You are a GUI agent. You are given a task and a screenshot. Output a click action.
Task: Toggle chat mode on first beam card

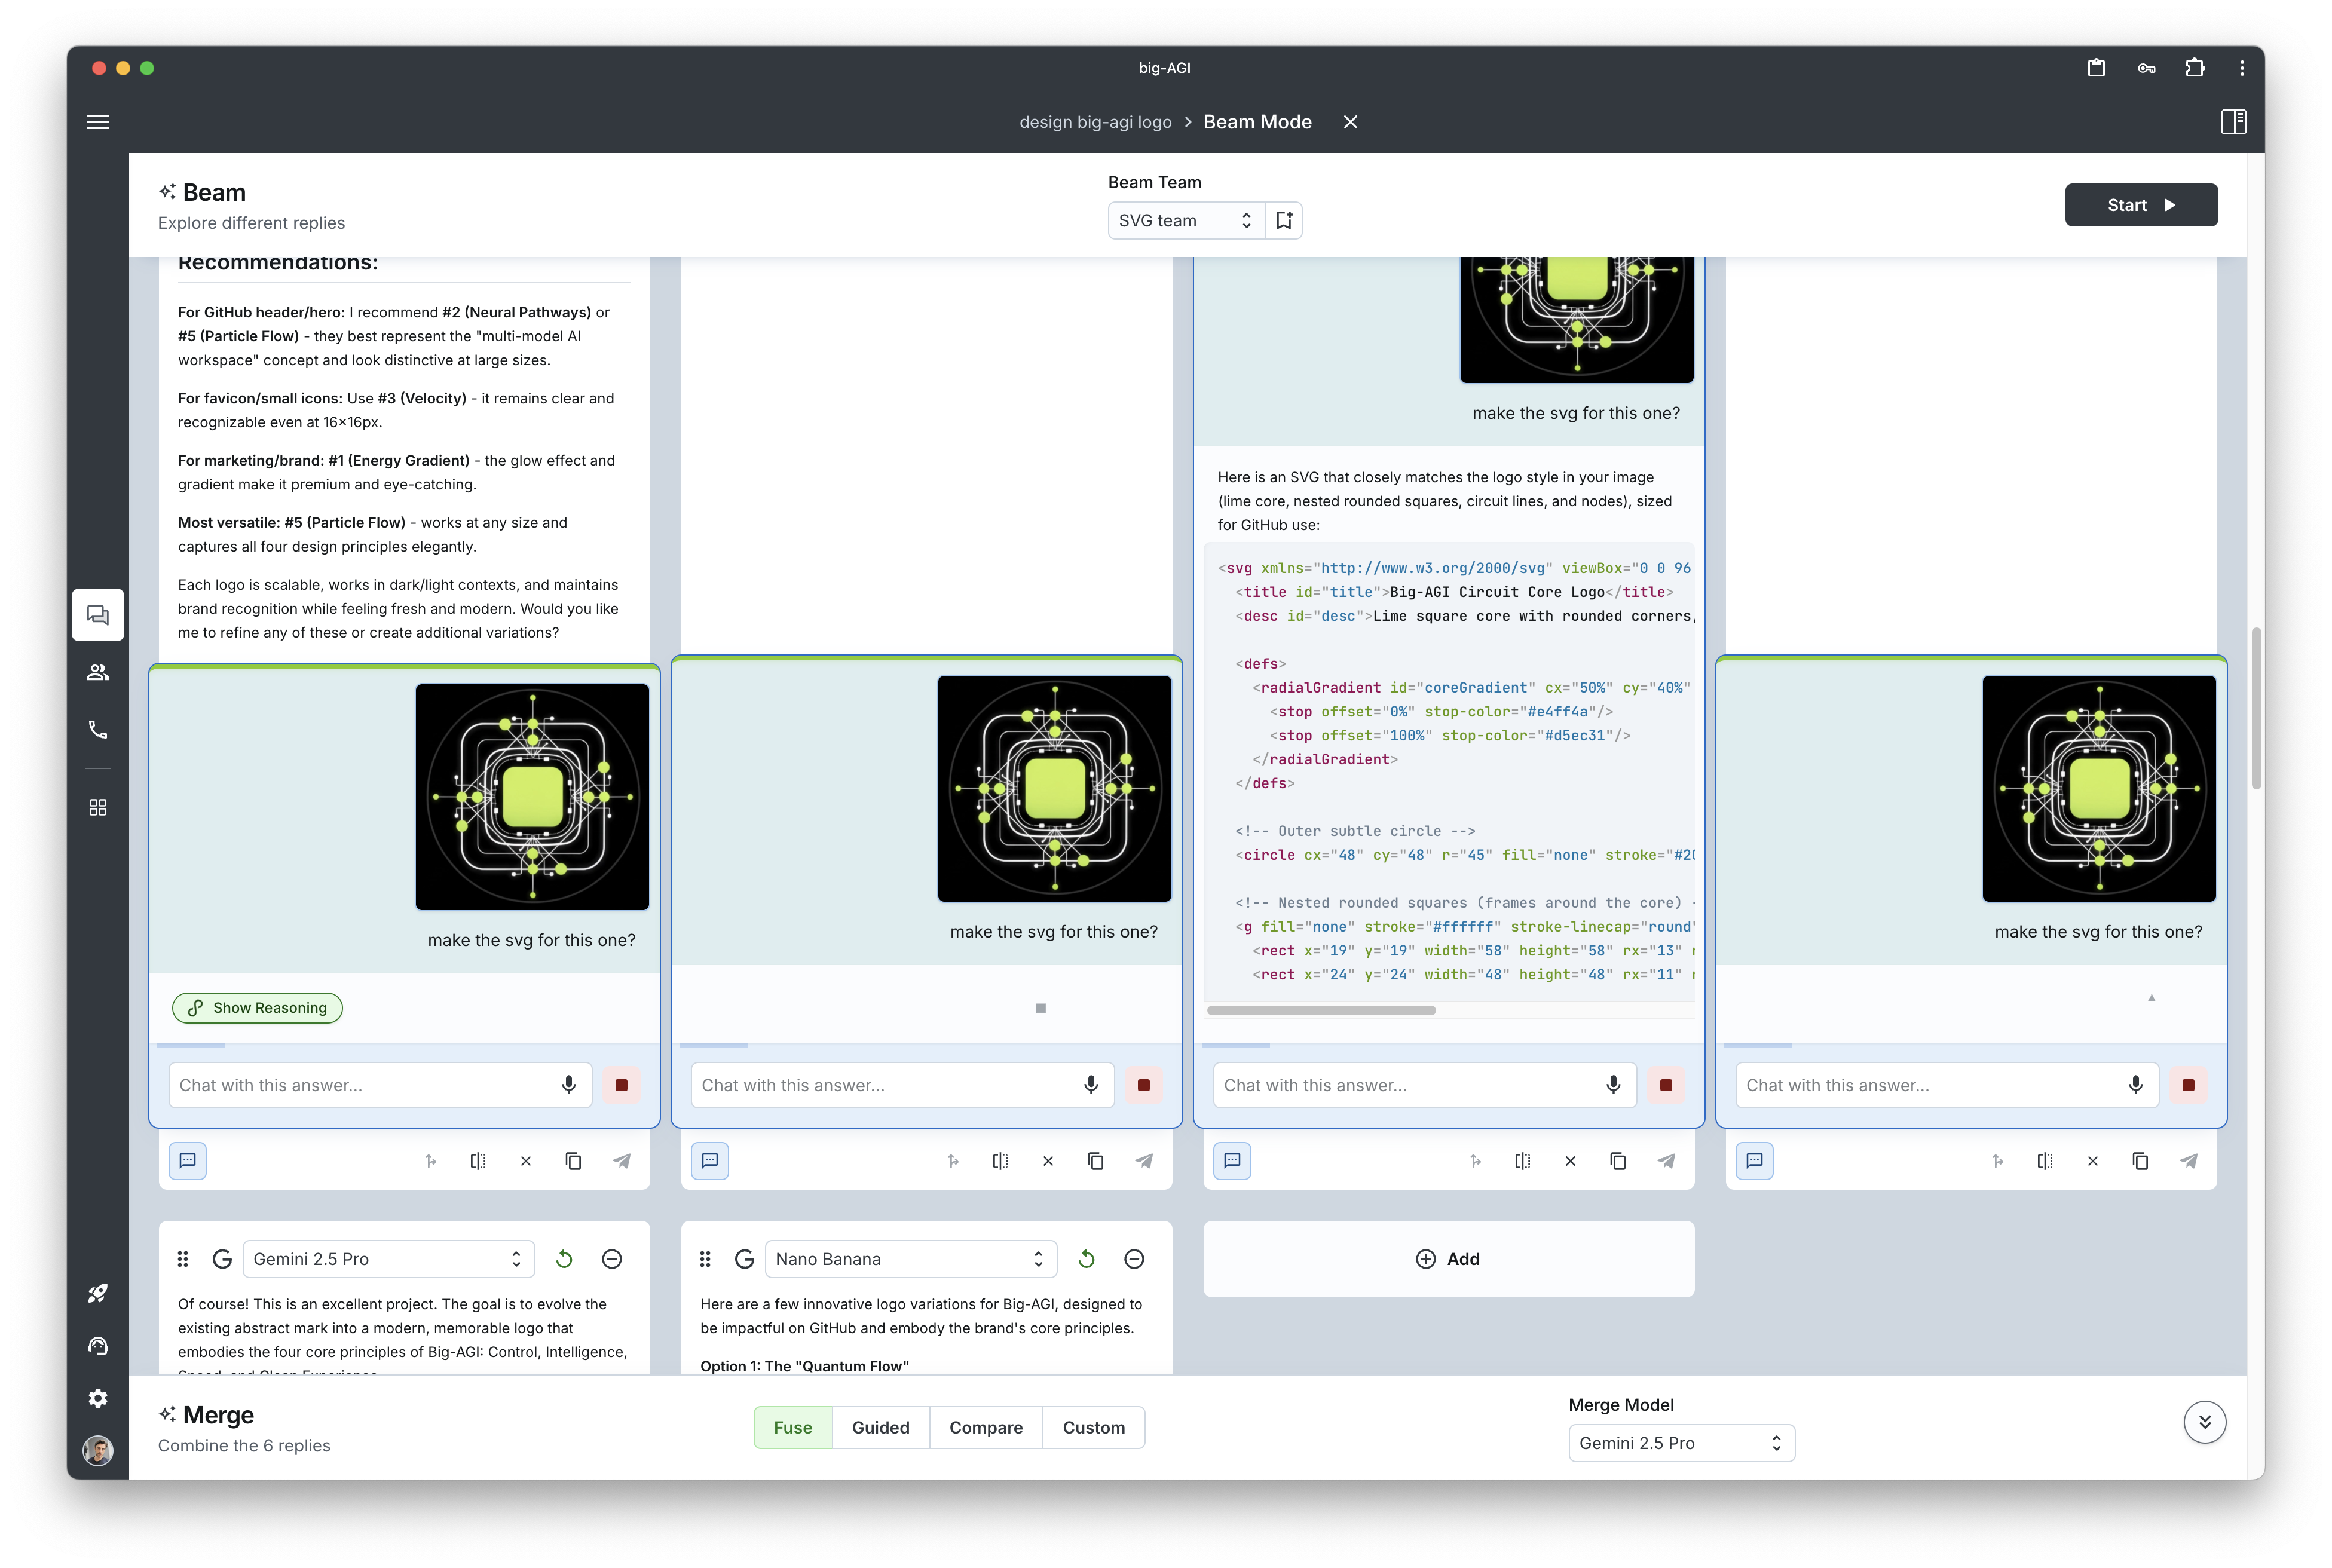pyautogui.click(x=188, y=1160)
